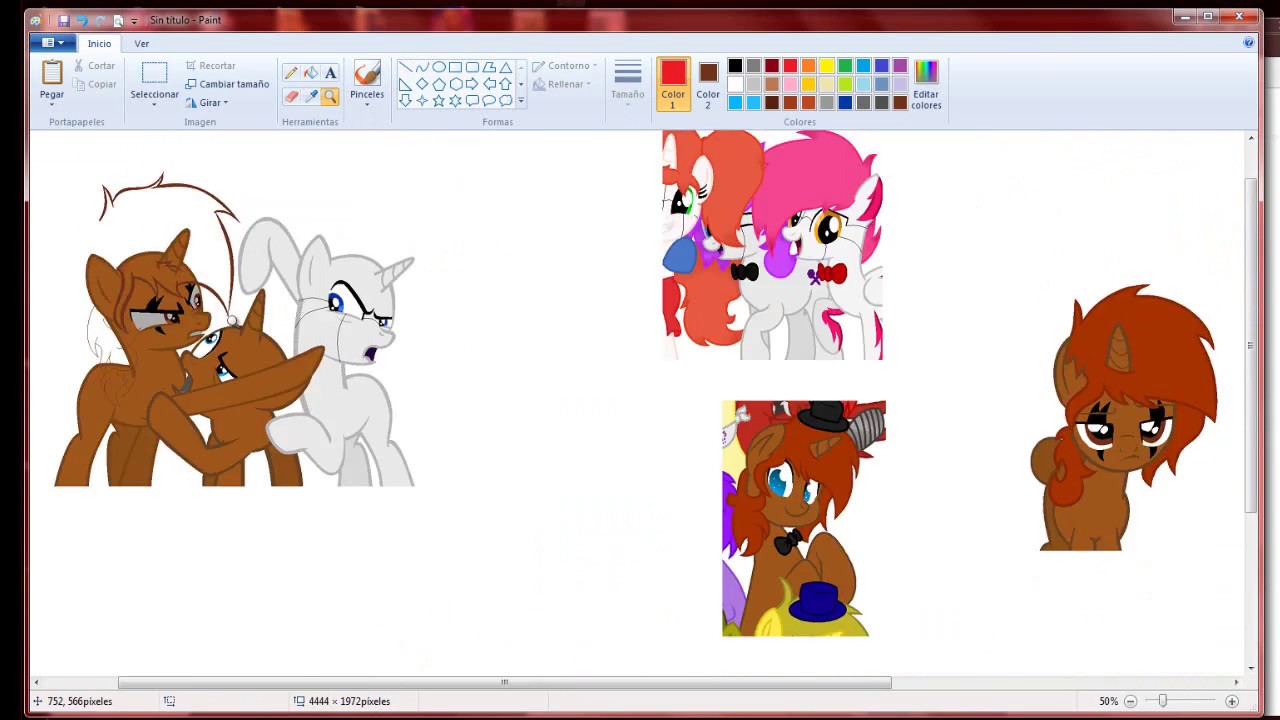The width and height of the screenshot is (1280, 720).
Task: Select the Text tool
Action: point(330,73)
